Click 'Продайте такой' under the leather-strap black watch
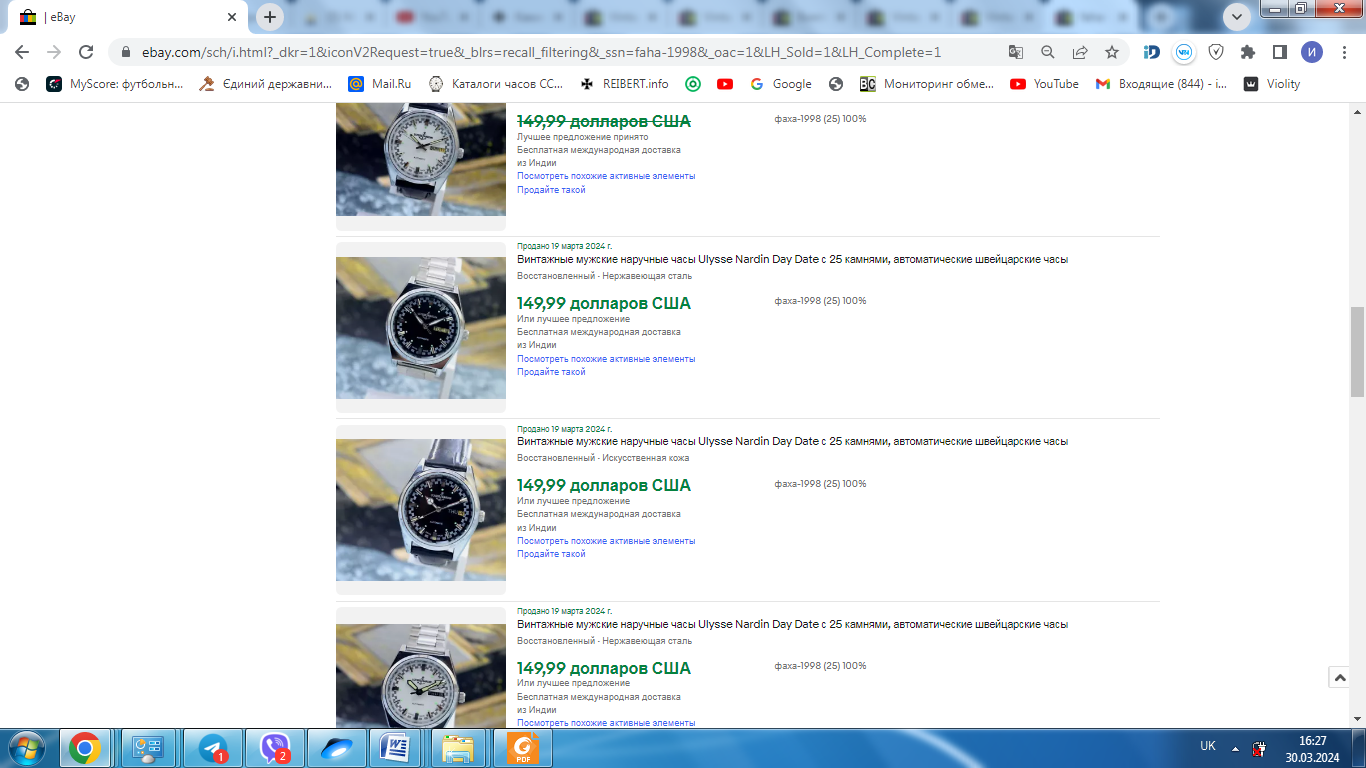1366x768 pixels. click(551, 554)
